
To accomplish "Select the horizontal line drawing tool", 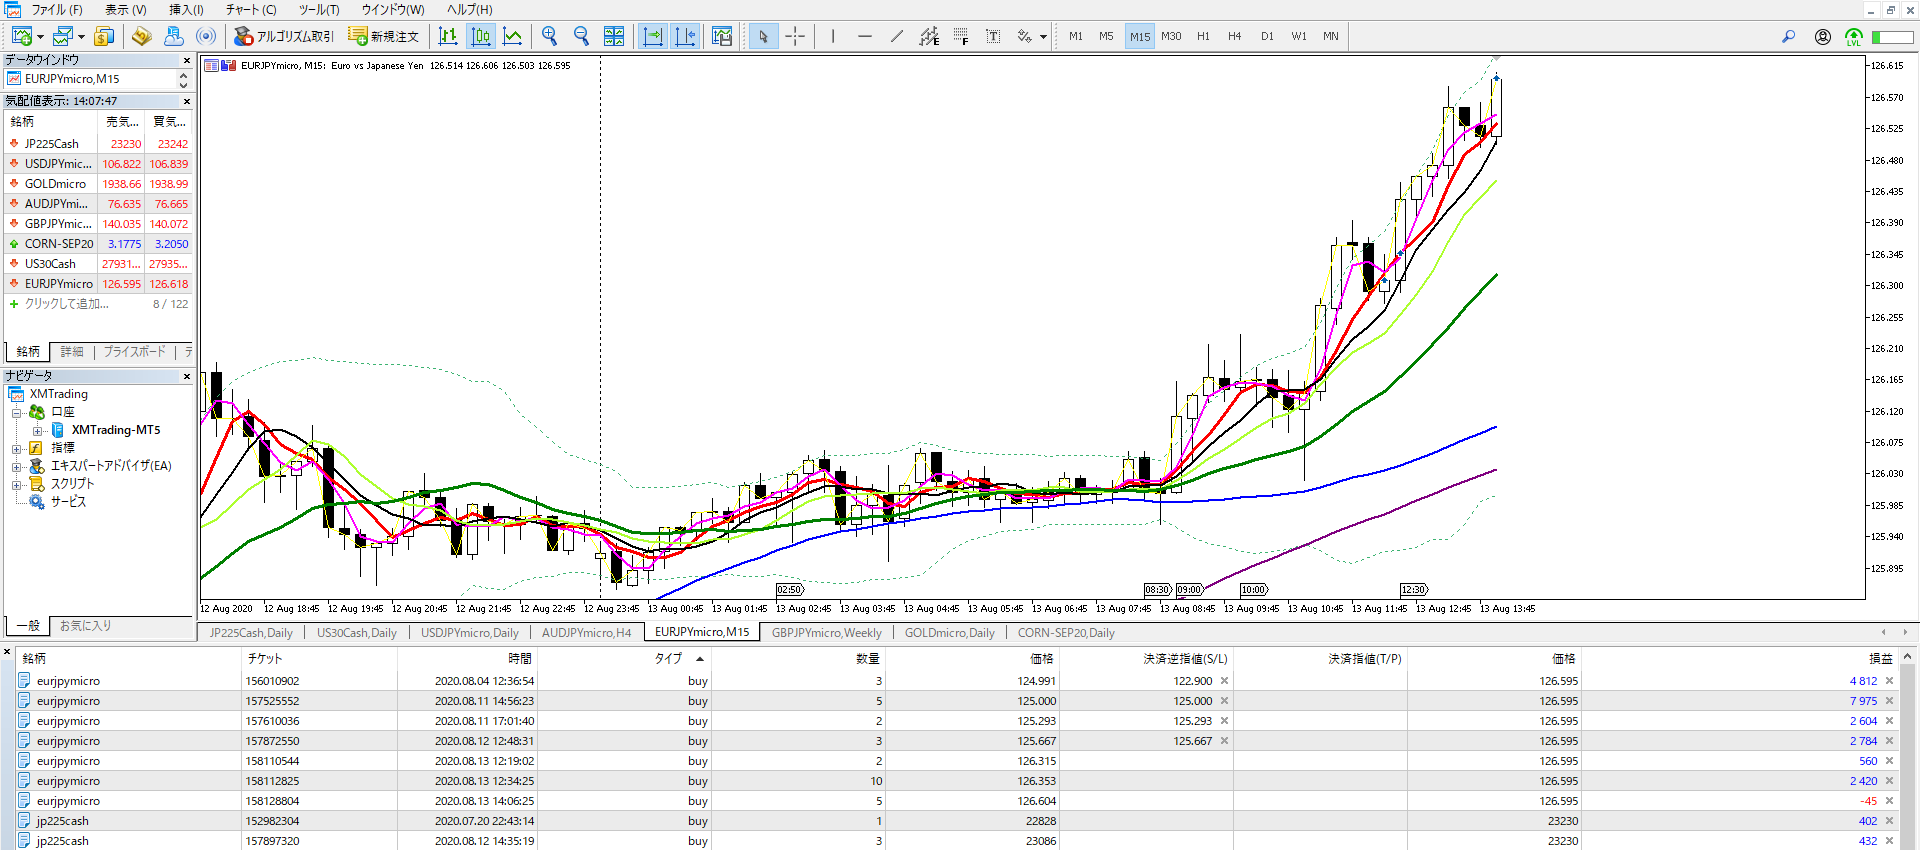I will (x=865, y=36).
